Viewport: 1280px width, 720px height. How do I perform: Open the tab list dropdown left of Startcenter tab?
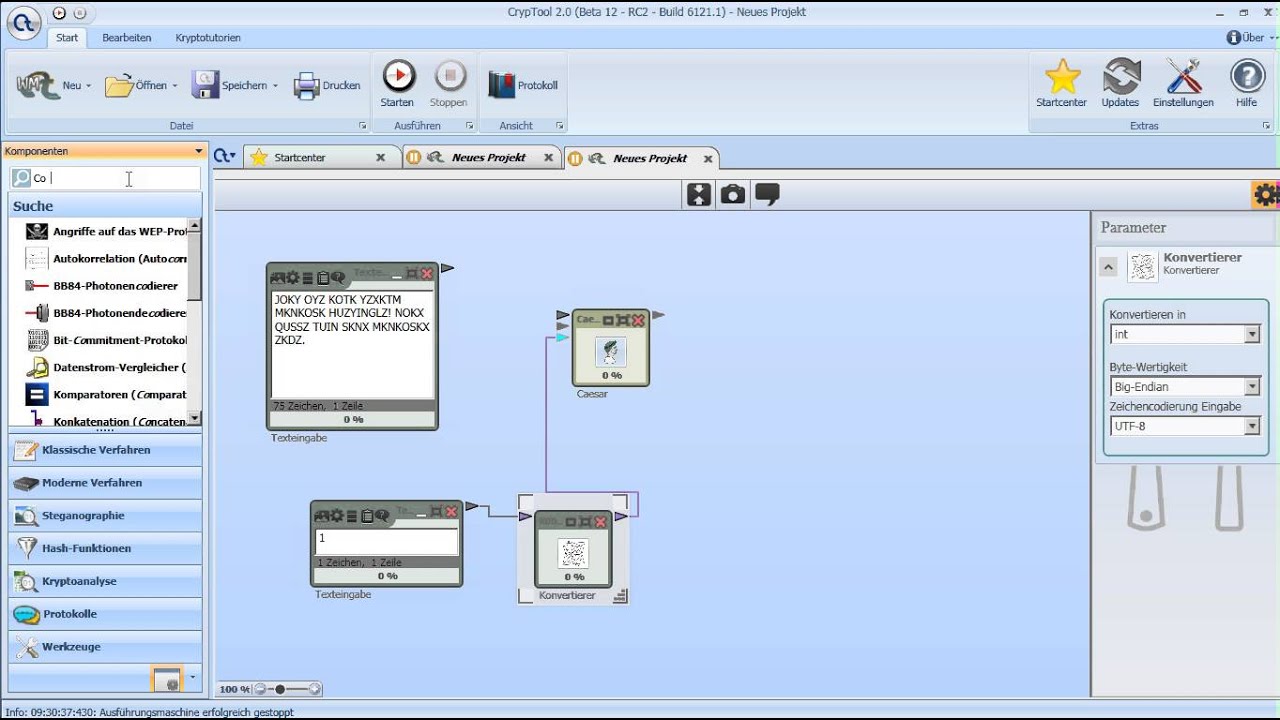(x=225, y=156)
